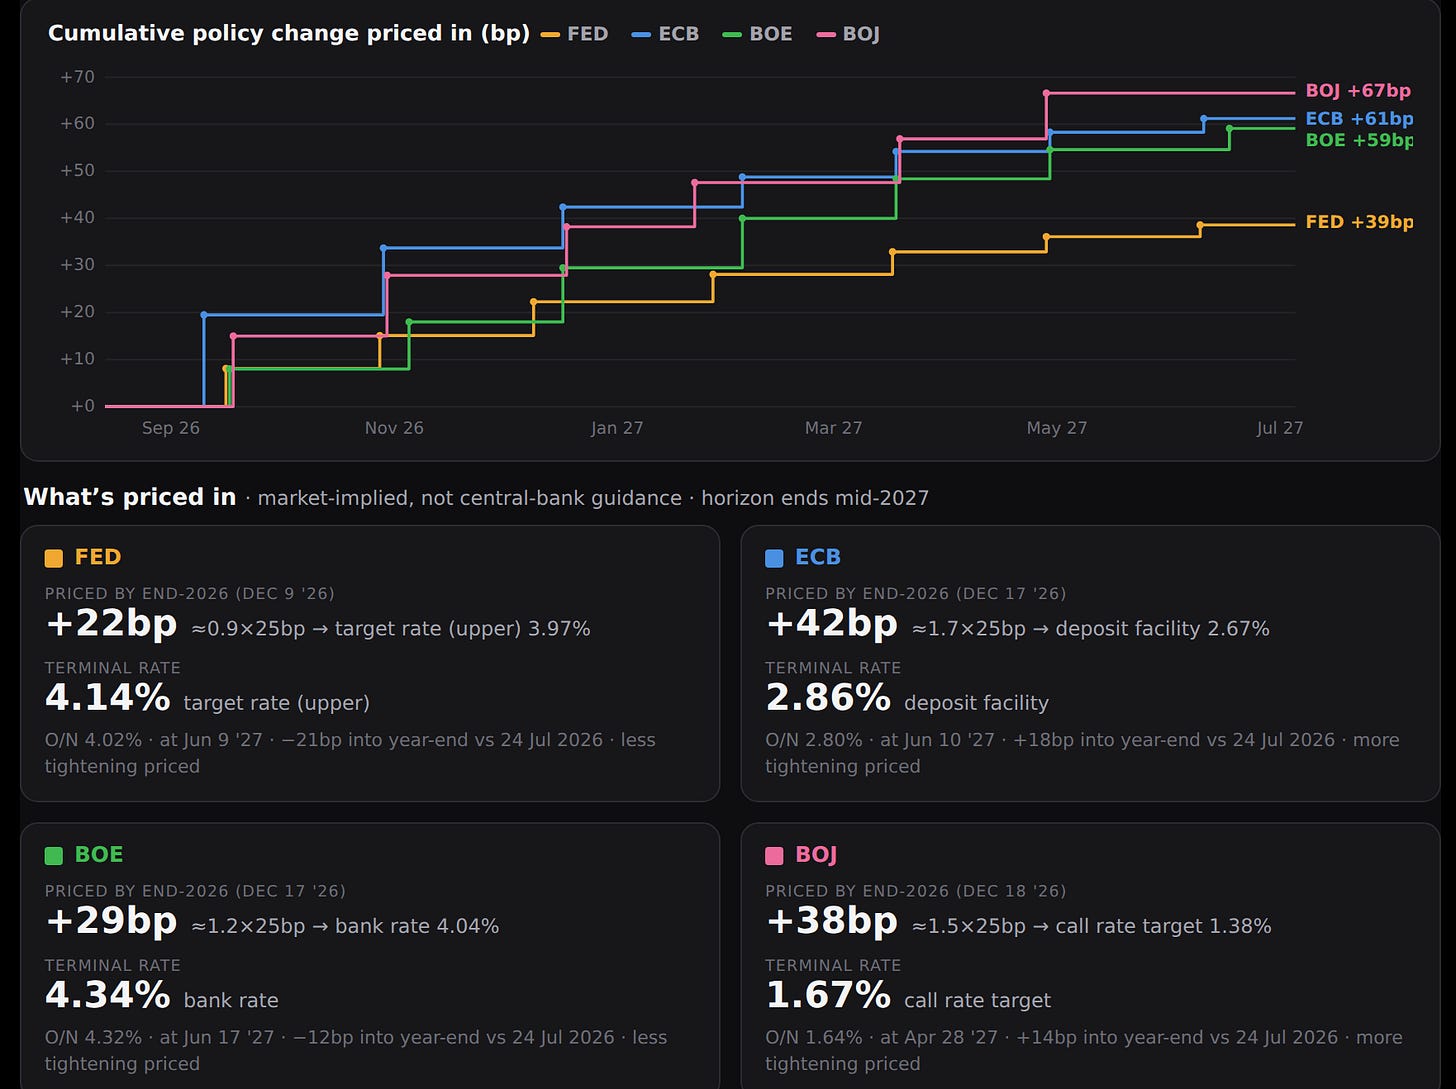Open the FED card heading

(98, 557)
